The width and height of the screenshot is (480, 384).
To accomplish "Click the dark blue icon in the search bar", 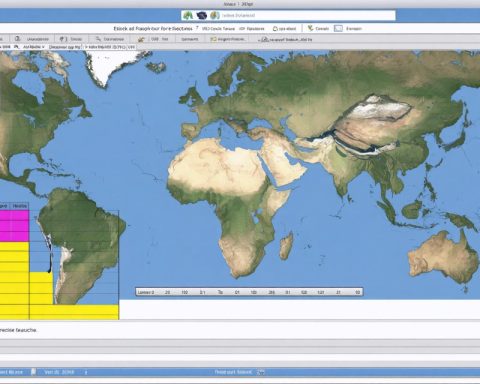I will click(x=202, y=15).
